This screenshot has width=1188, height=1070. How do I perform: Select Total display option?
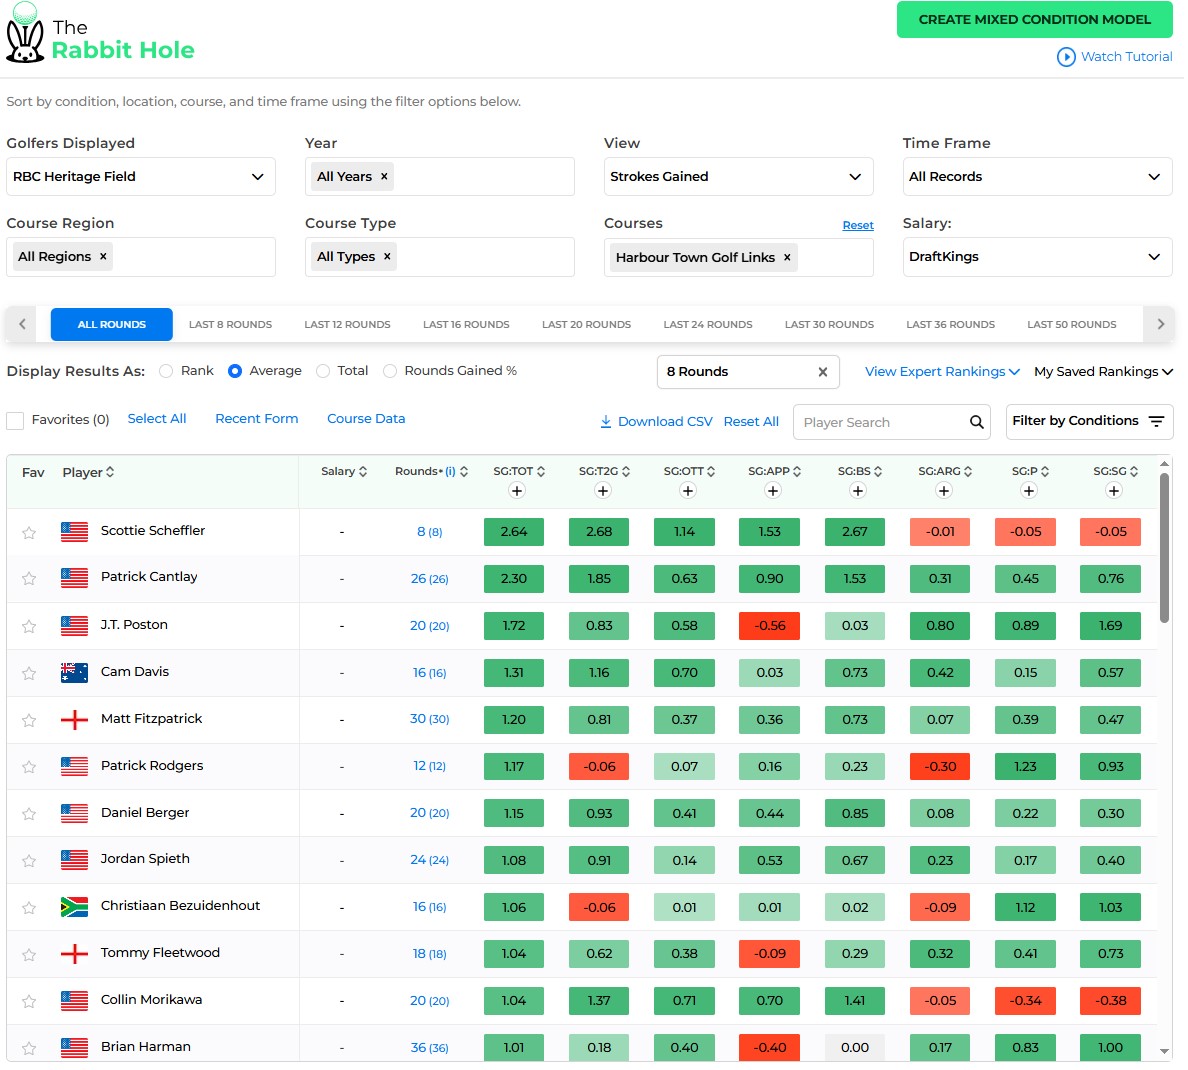[324, 372]
